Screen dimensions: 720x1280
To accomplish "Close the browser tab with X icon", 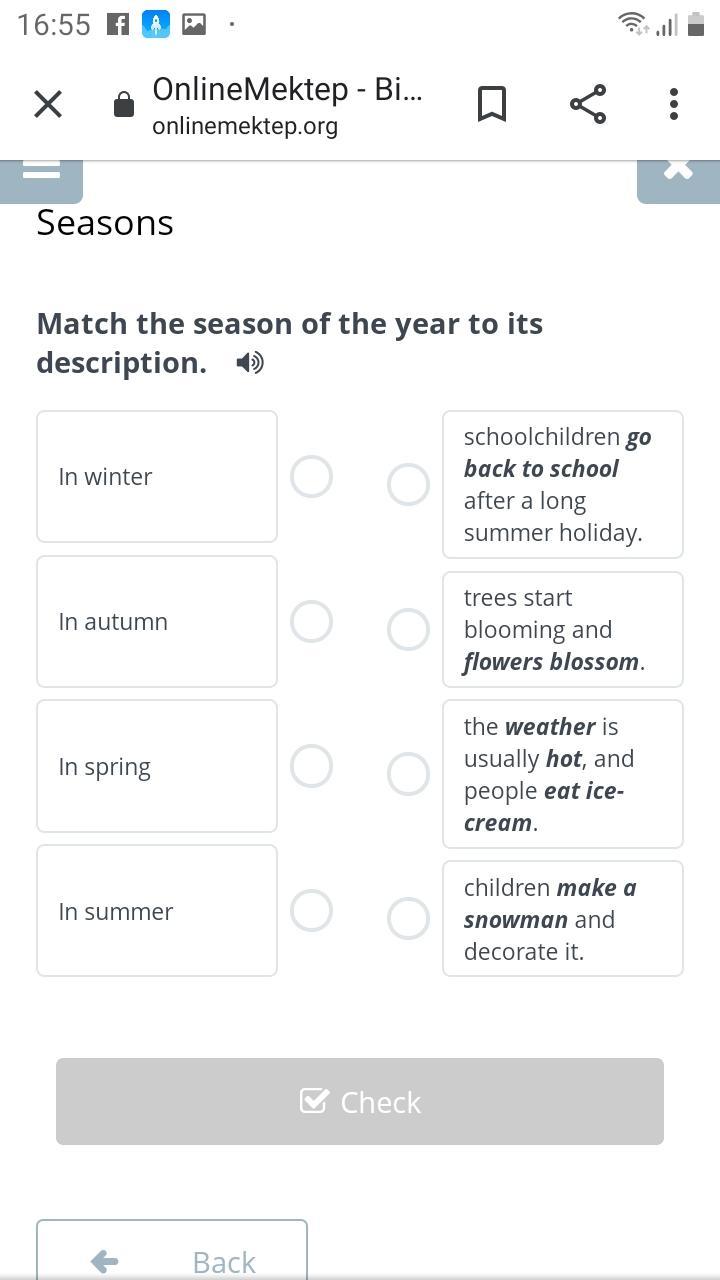I will [x=48, y=104].
